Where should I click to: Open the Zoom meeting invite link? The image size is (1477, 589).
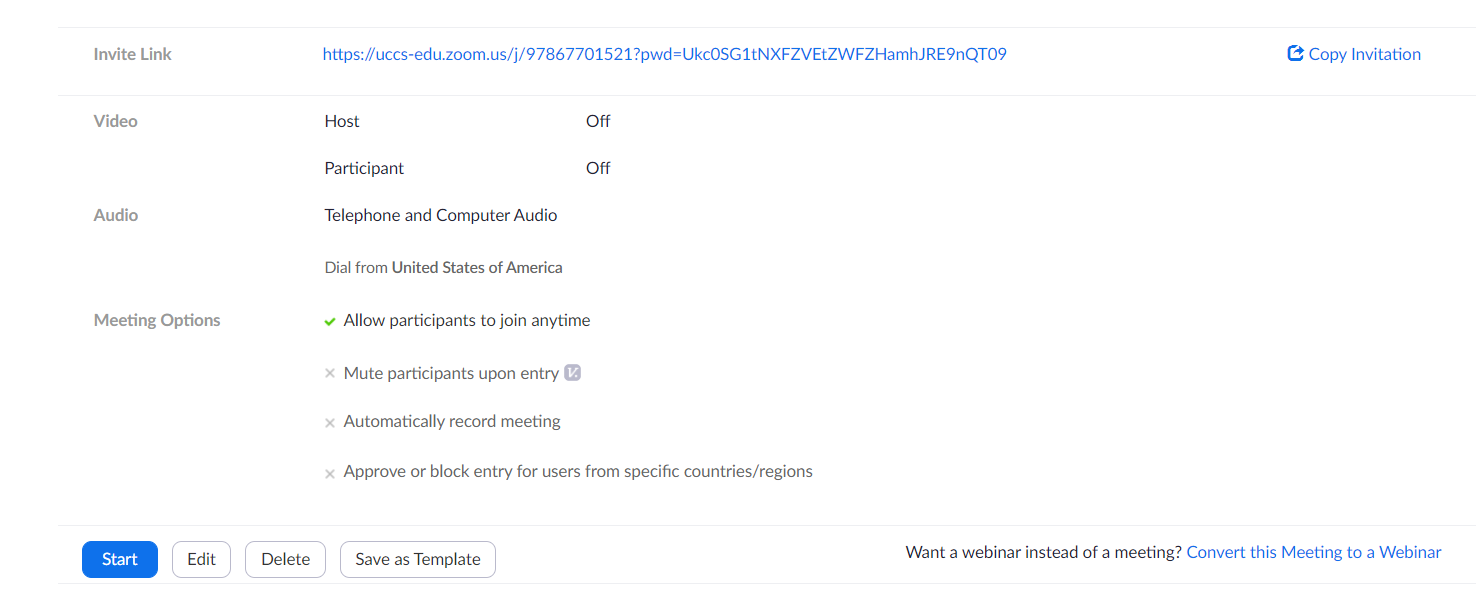tap(664, 54)
